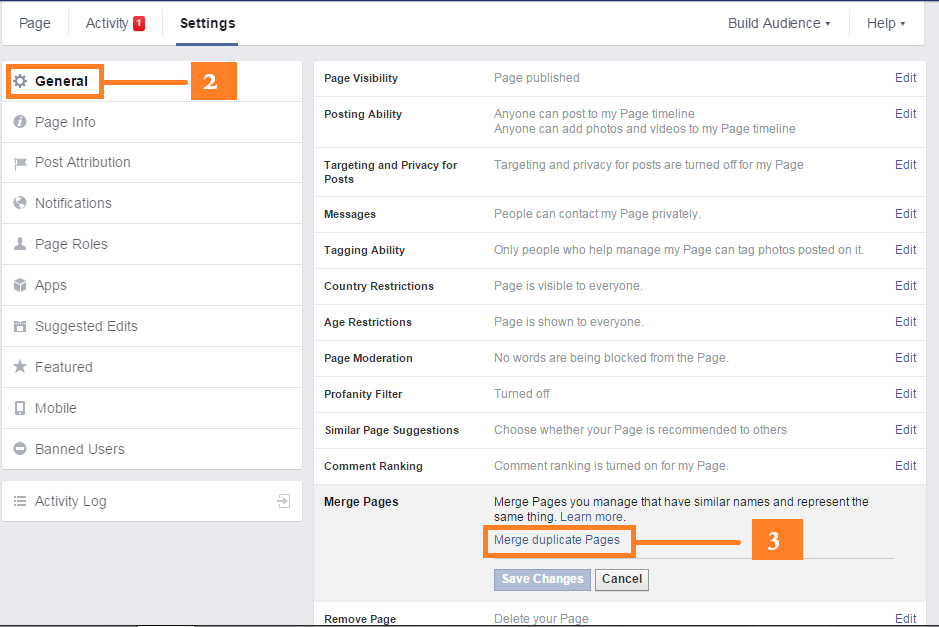The width and height of the screenshot is (939, 627).
Task: Switch to the Activity tab
Action: (114, 23)
